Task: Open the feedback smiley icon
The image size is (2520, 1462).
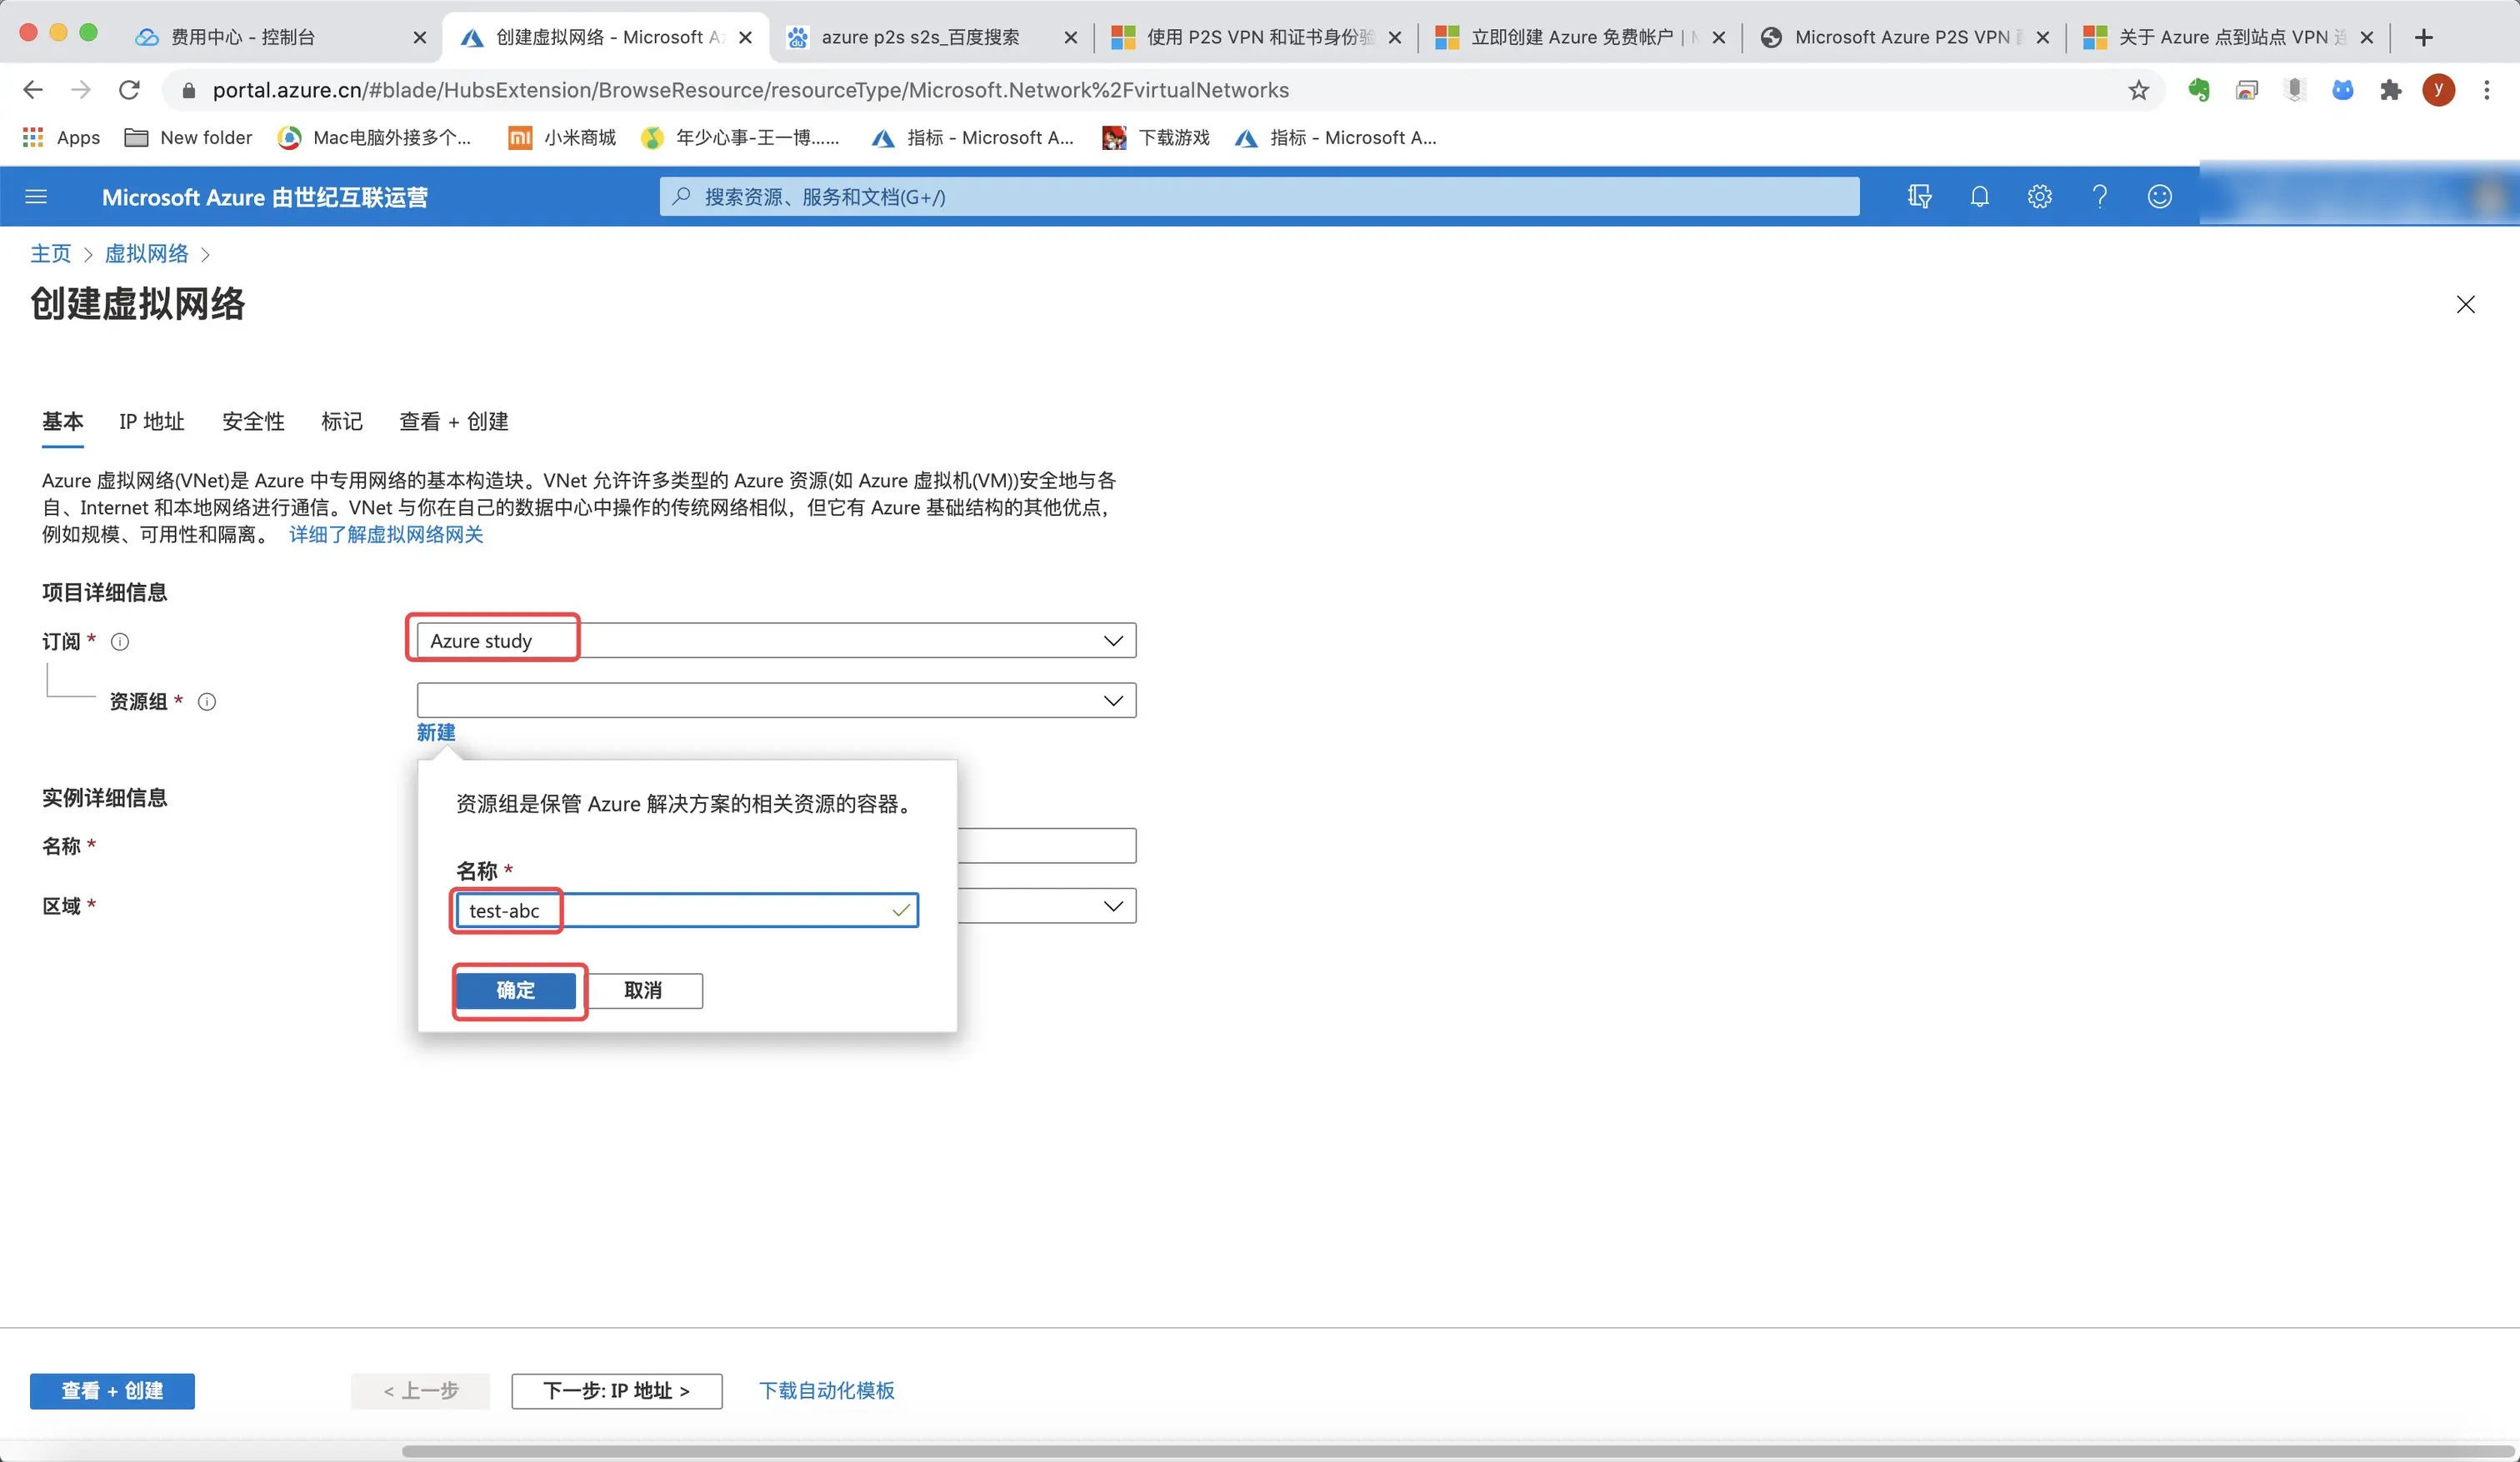Action: (2159, 197)
